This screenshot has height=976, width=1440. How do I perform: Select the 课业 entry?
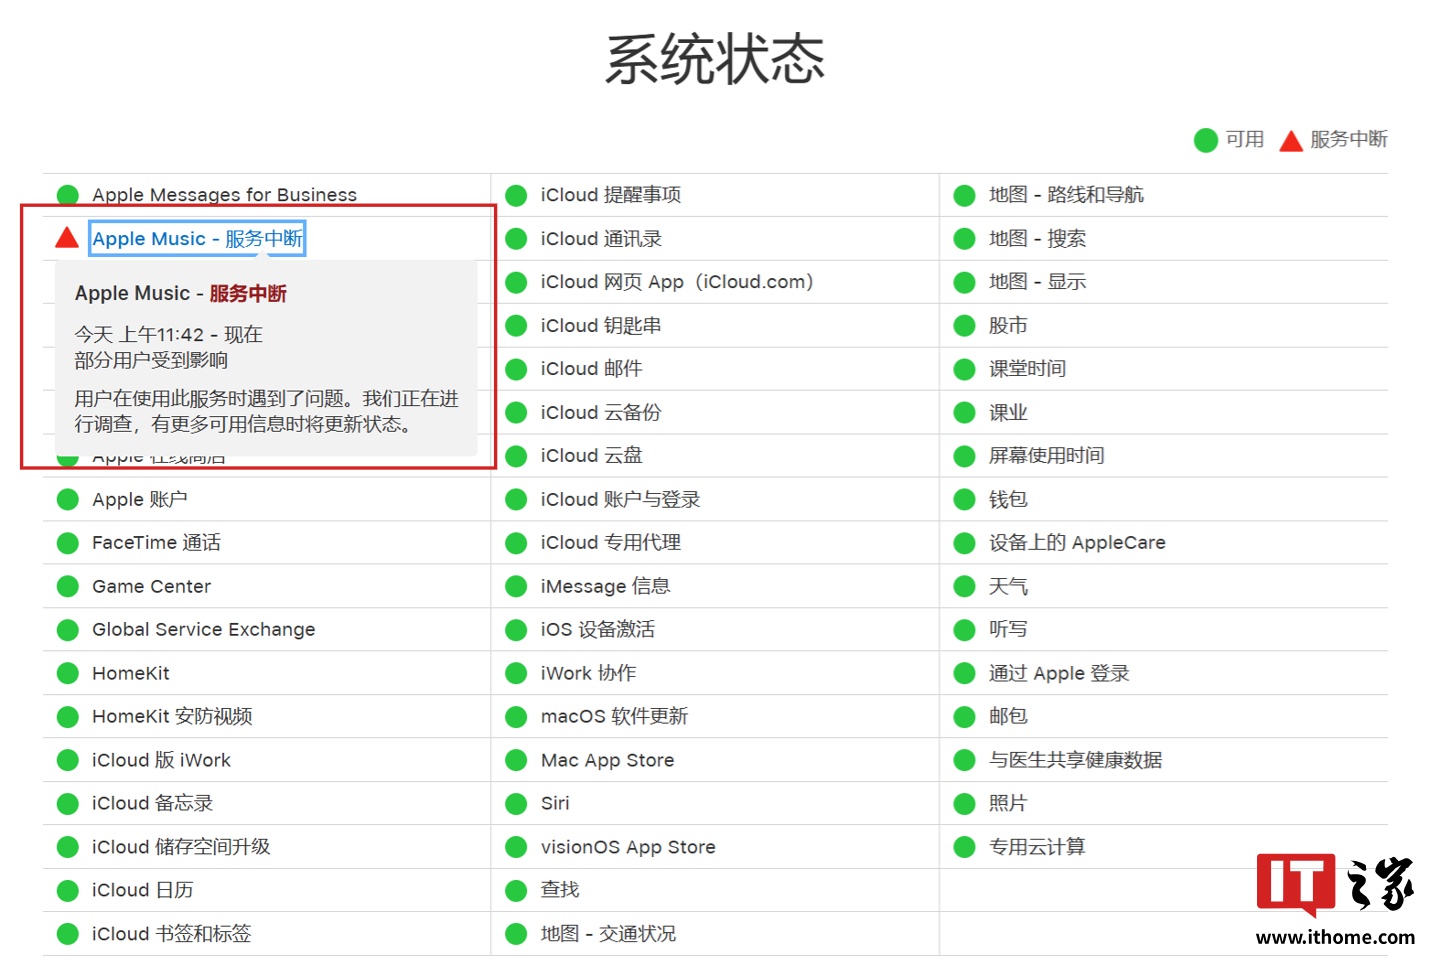pyautogui.click(x=1008, y=413)
